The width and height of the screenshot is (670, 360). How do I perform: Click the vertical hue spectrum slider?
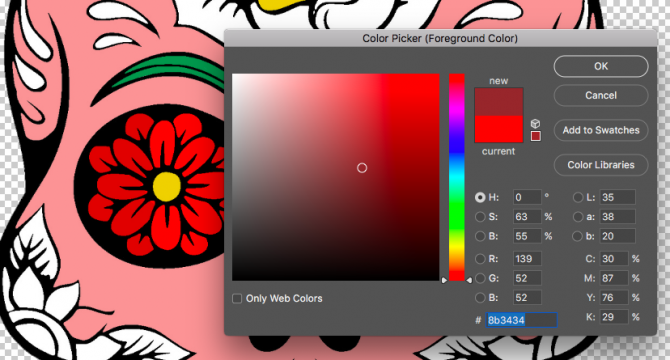tap(457, 177)
